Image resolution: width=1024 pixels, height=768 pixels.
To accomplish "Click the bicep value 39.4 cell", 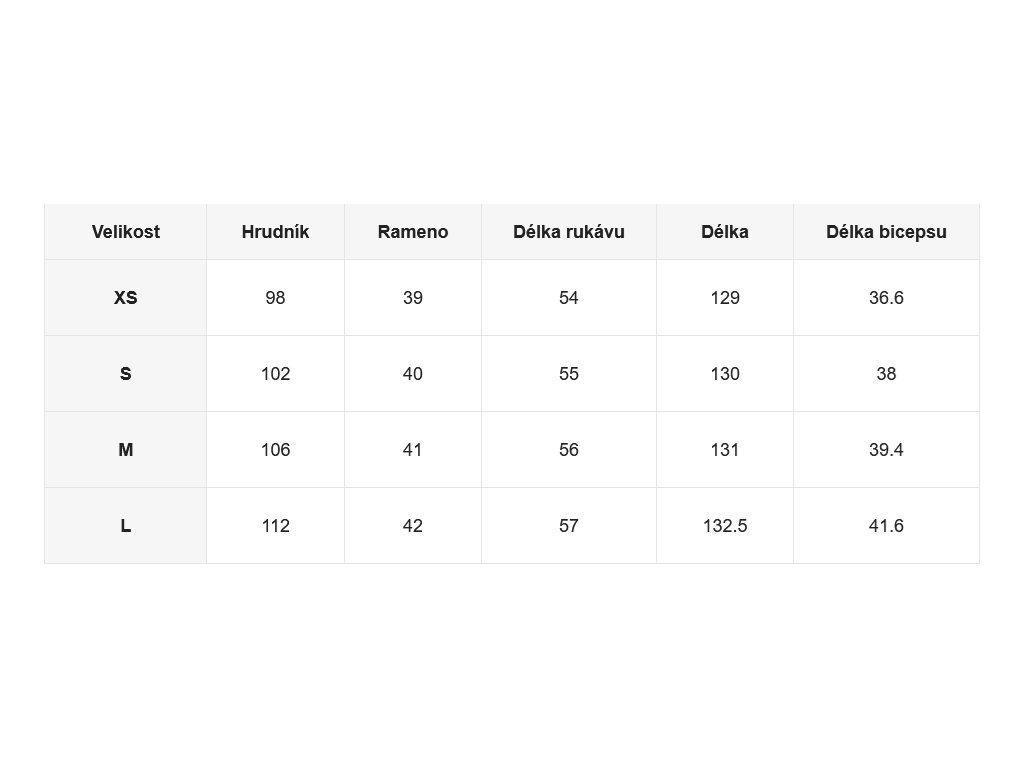I will pyautogui.click(x=886, y=449).
